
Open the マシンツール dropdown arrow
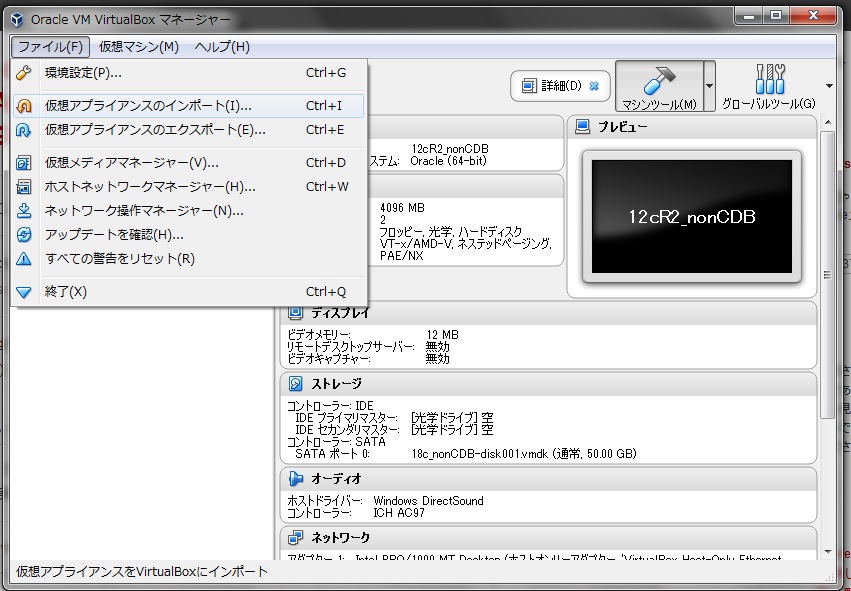(x=709, y=86)
